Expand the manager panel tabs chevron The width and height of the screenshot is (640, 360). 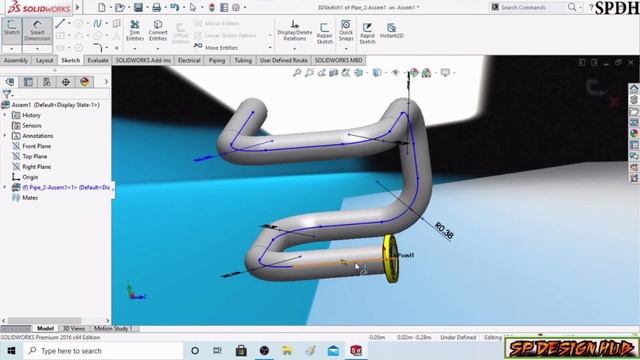pyautogui.click(x=106, y=82)
